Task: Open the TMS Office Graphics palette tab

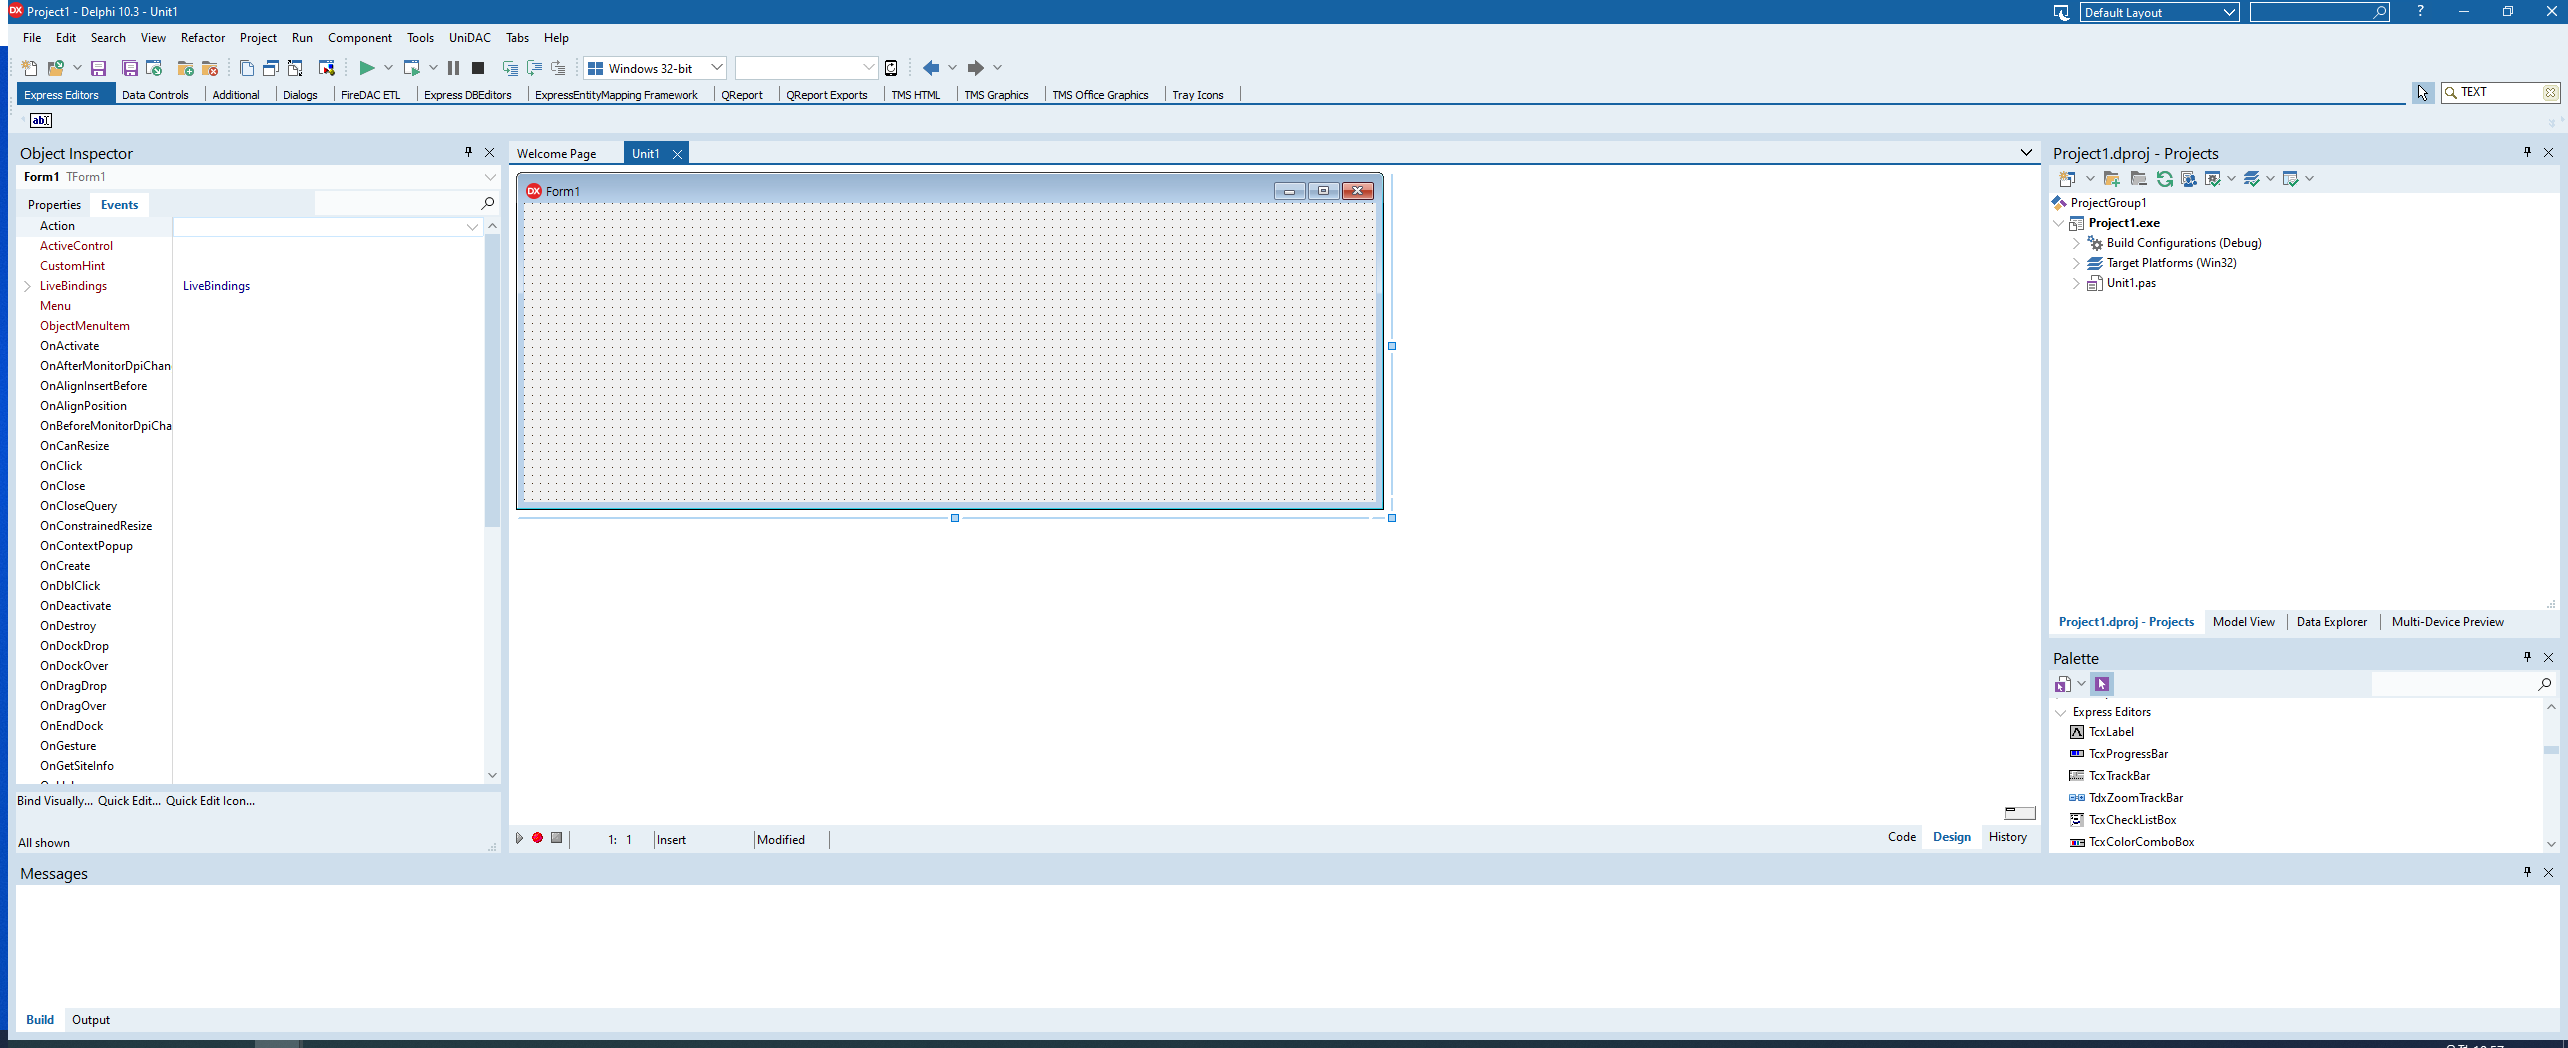Action: (1100, 95)
